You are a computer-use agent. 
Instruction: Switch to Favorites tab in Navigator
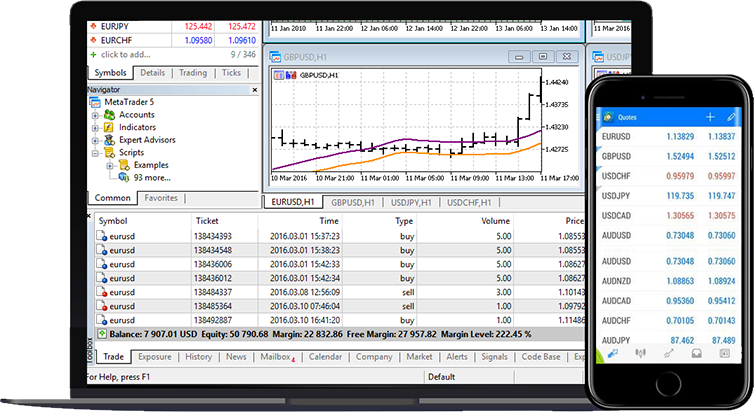pyautogui.click(x=161, y=198)
